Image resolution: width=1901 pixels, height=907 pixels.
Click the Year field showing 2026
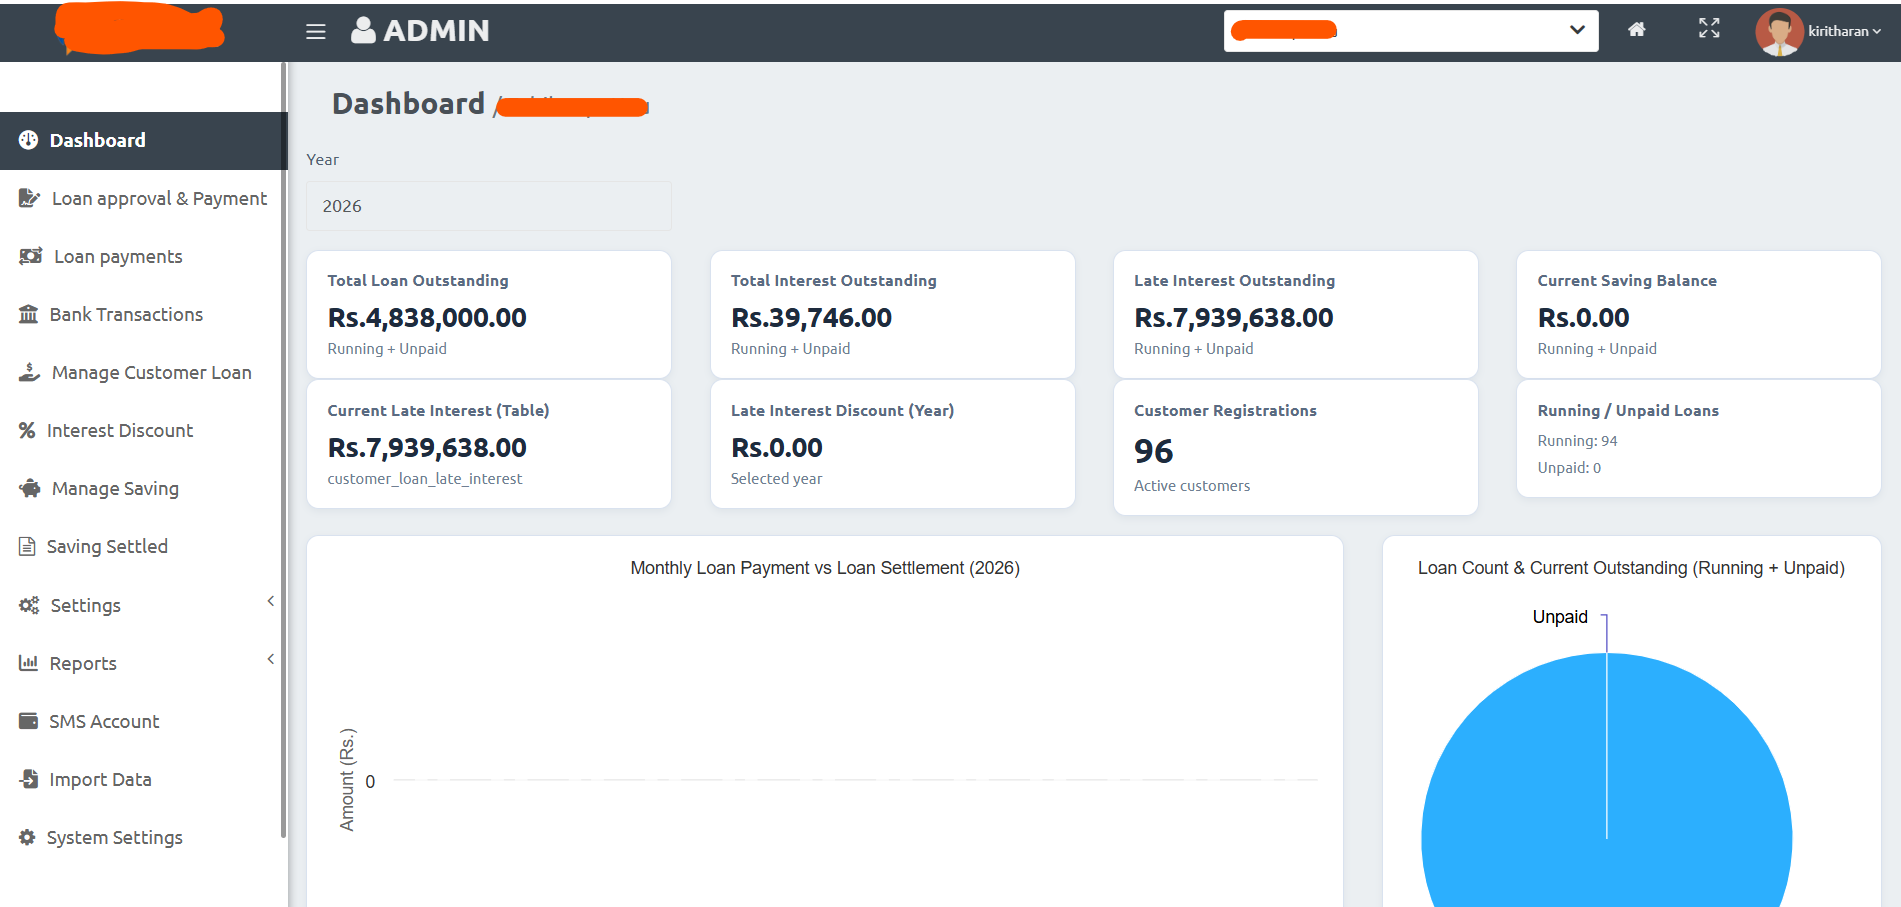(488, 206)
